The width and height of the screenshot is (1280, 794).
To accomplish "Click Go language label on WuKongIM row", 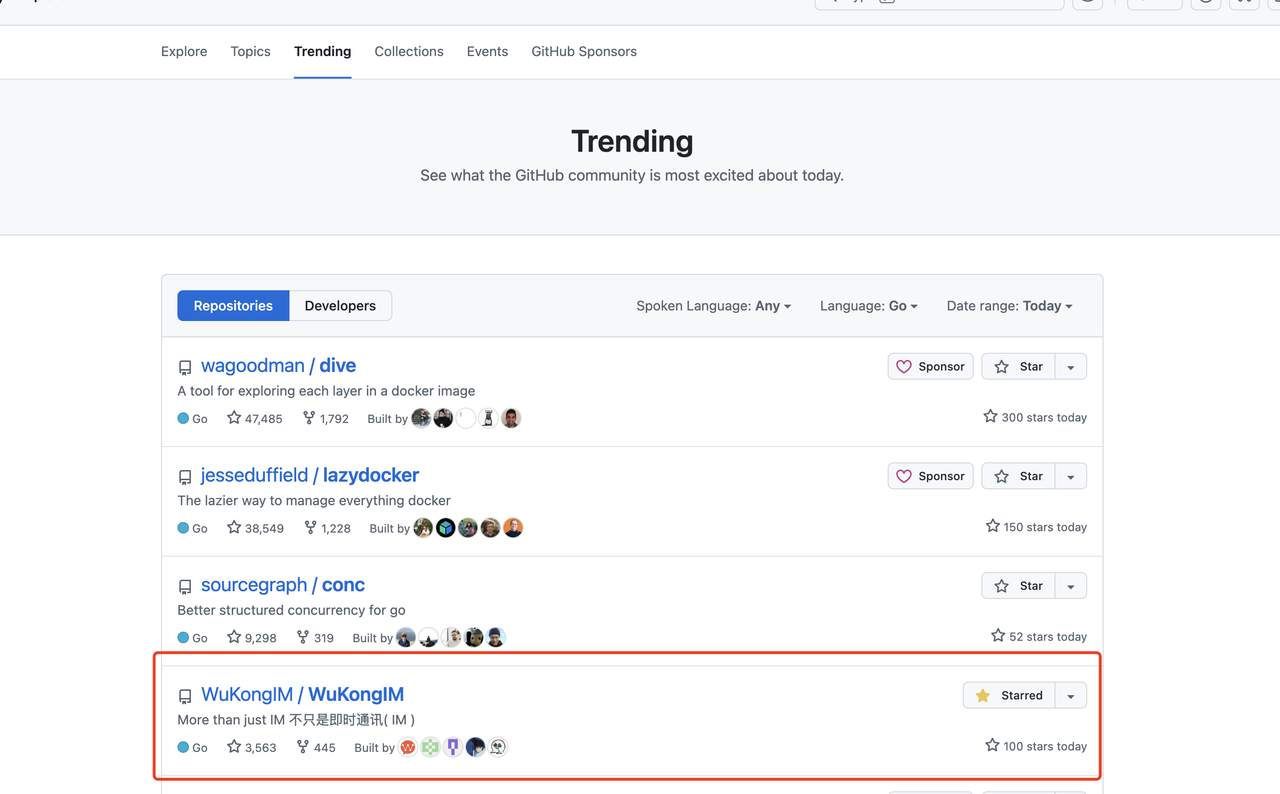I will (193, 748).
